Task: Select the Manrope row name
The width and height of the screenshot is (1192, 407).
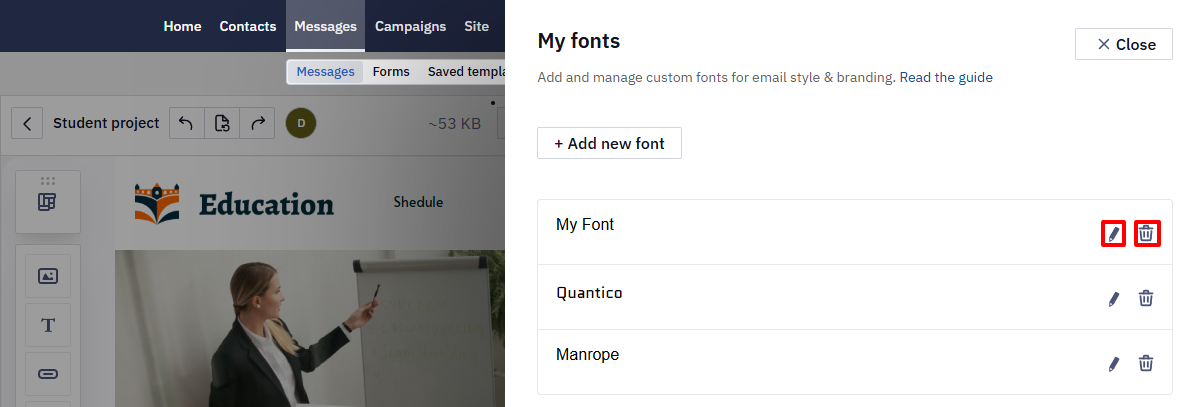Action: pyautogui.click(x=588, y=355)
